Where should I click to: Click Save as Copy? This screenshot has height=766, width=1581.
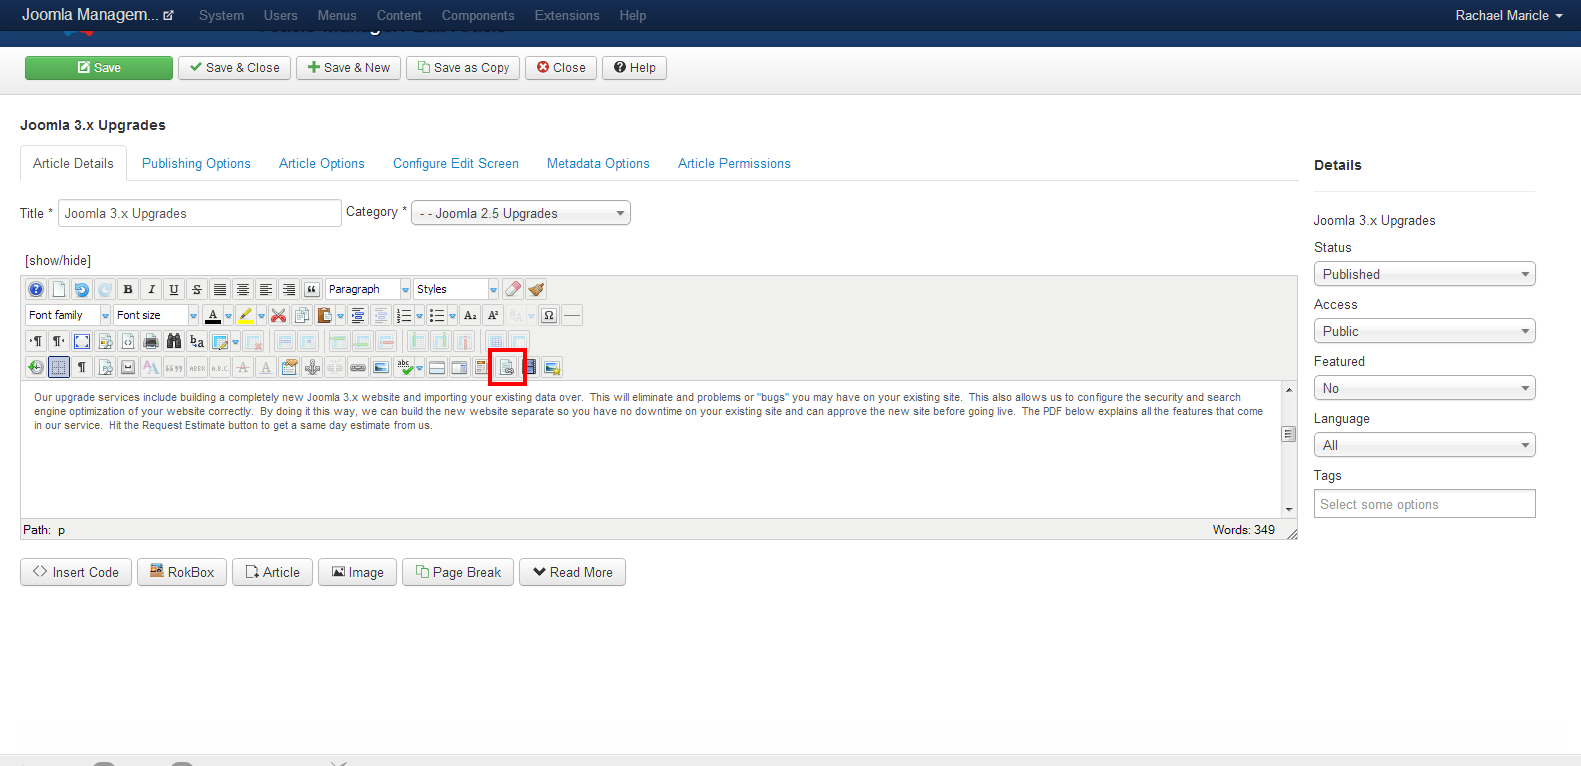tap(463, 67)
